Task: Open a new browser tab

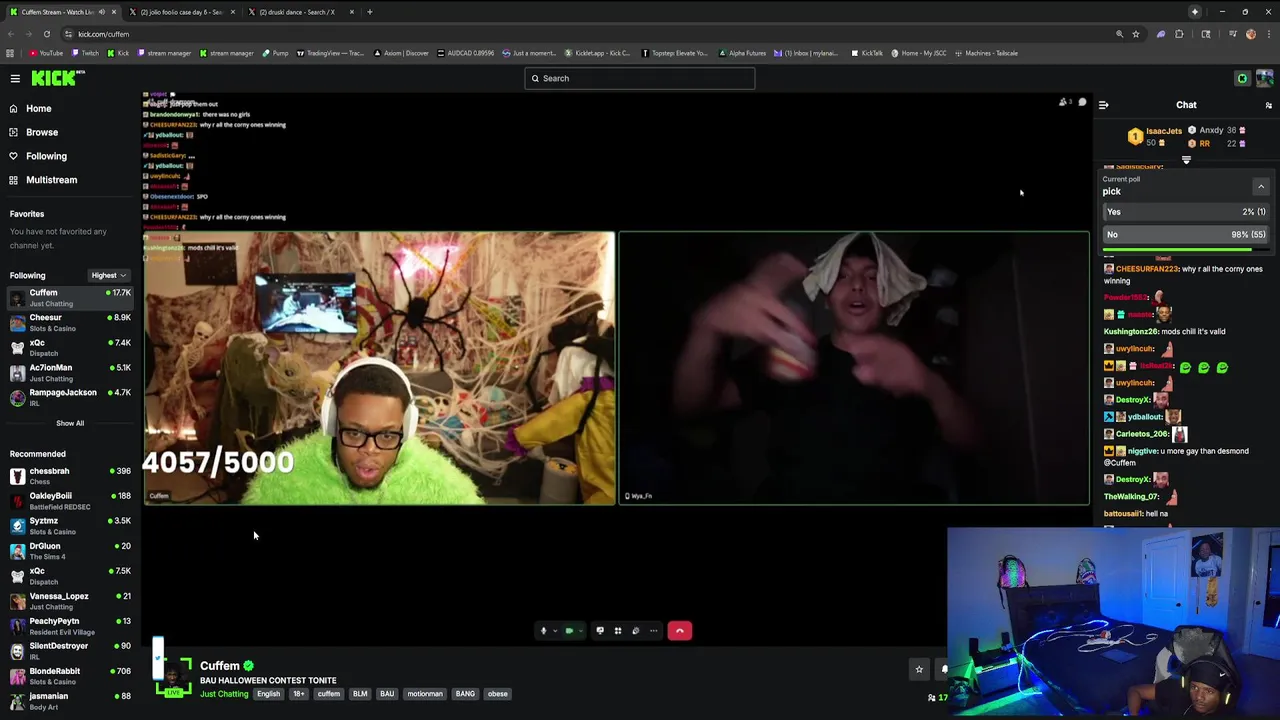Action: (x=370, y=12)
